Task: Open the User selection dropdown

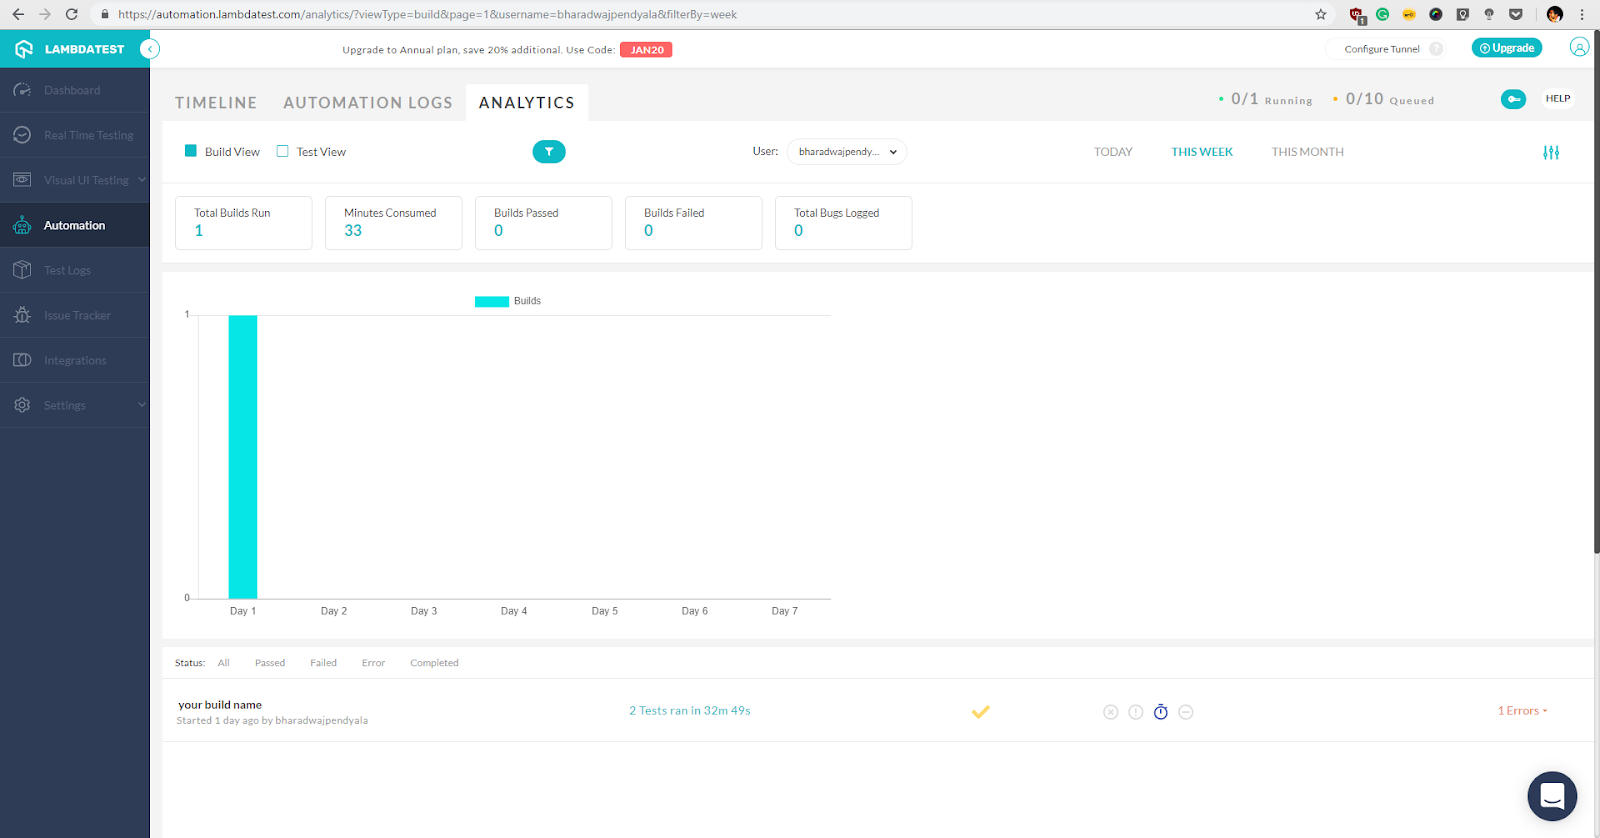Action: 847,152
